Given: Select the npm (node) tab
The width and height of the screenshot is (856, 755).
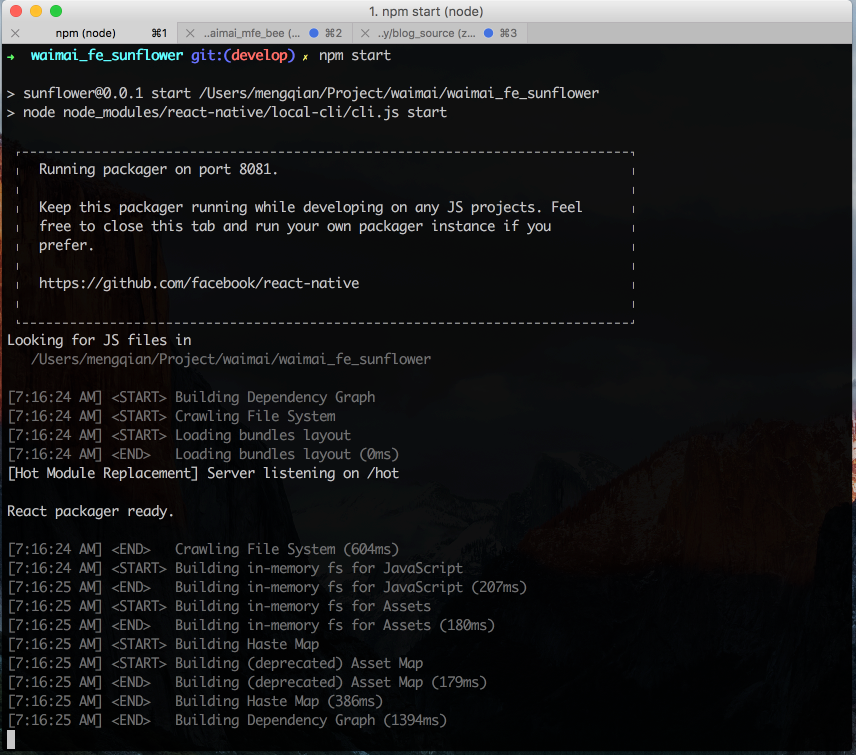Looking at the screenshot, I should (x=84, y=33).
